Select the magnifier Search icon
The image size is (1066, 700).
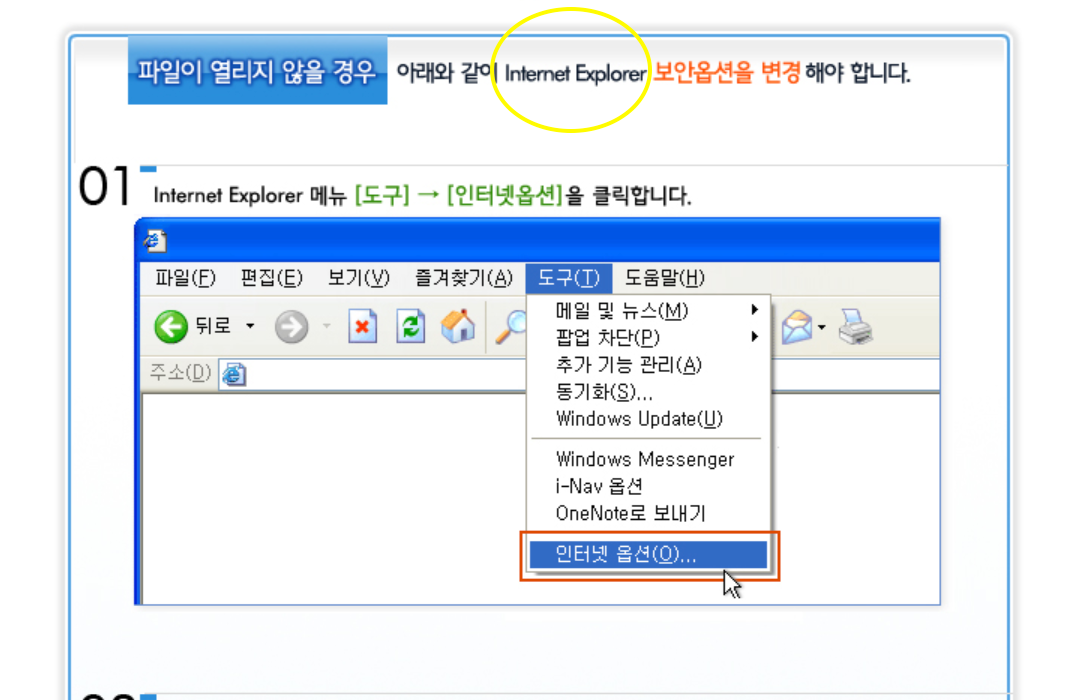tap(513, 327)
